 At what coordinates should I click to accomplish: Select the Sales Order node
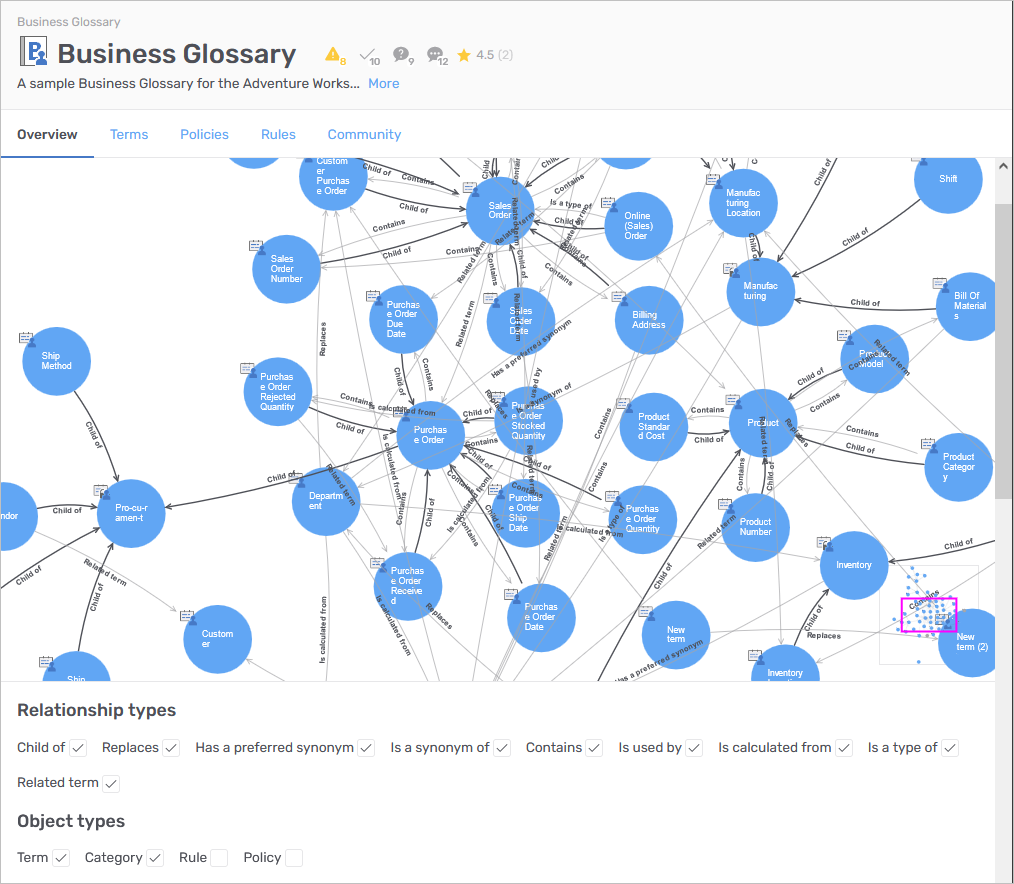coord(500,211)
